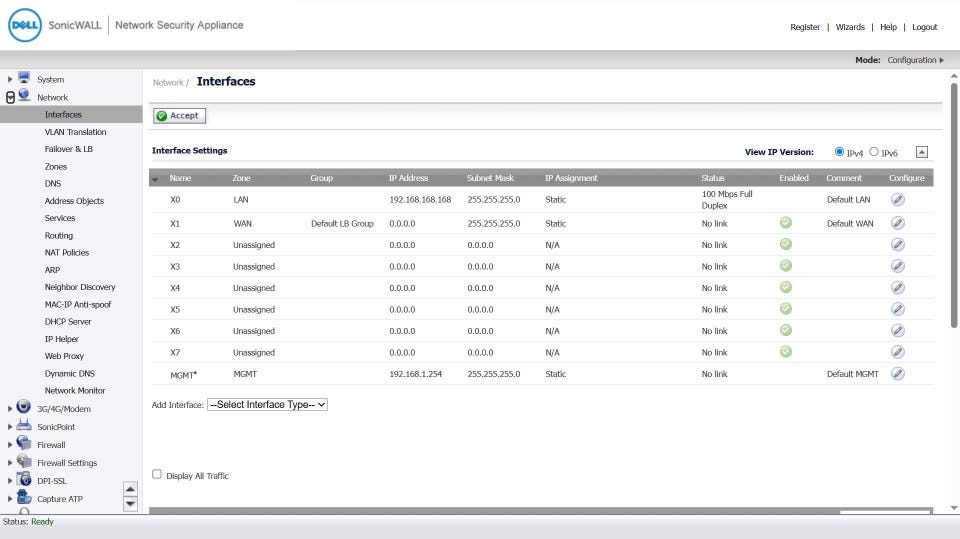Viewport: 960px width, 539px height.
Task: Toggle the enabled green check for X7
Action: pos(786,352)
